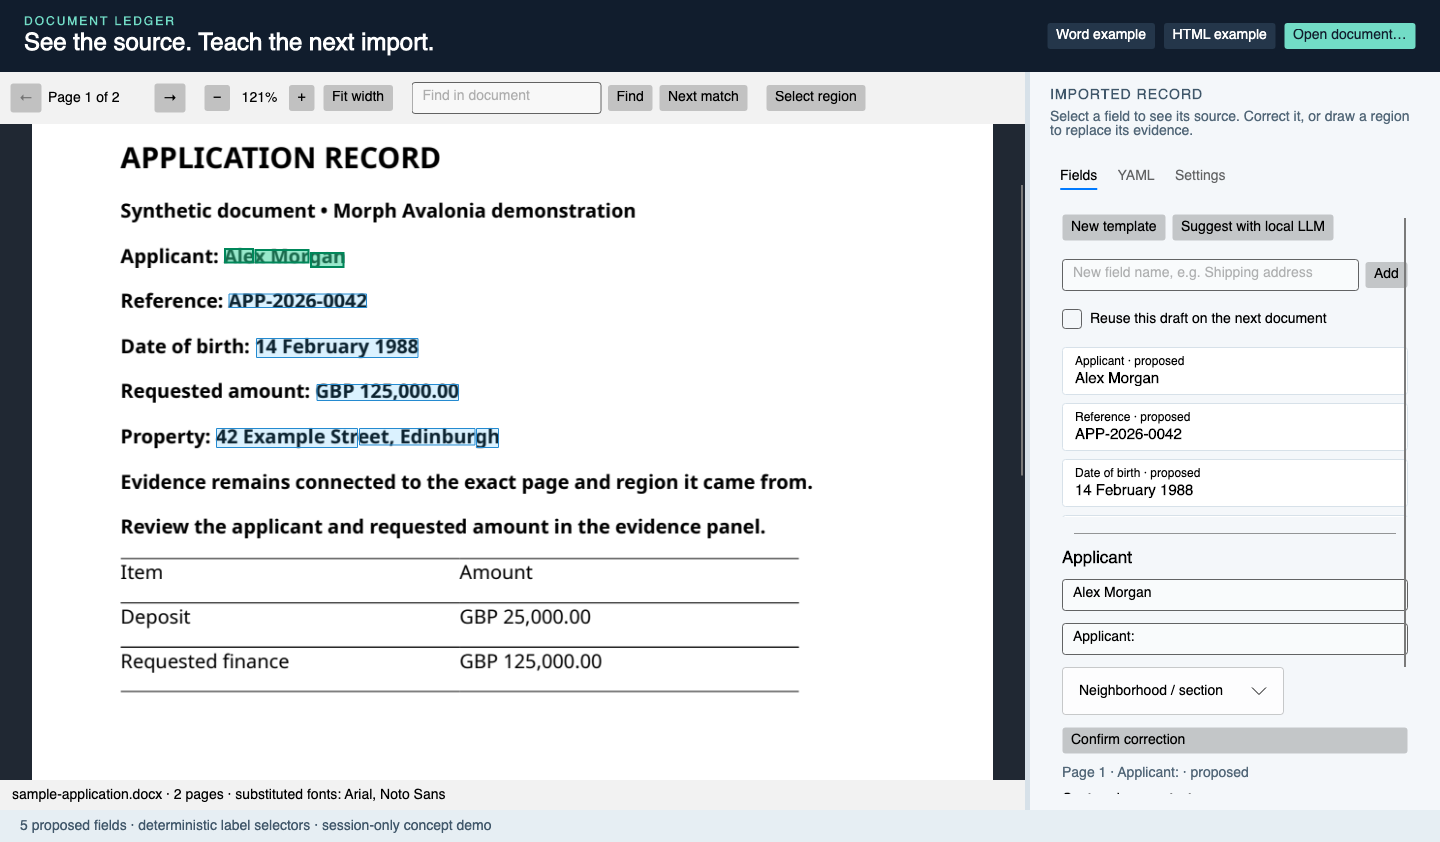Enable Reuse this draft on next document

click(1072, 319)
